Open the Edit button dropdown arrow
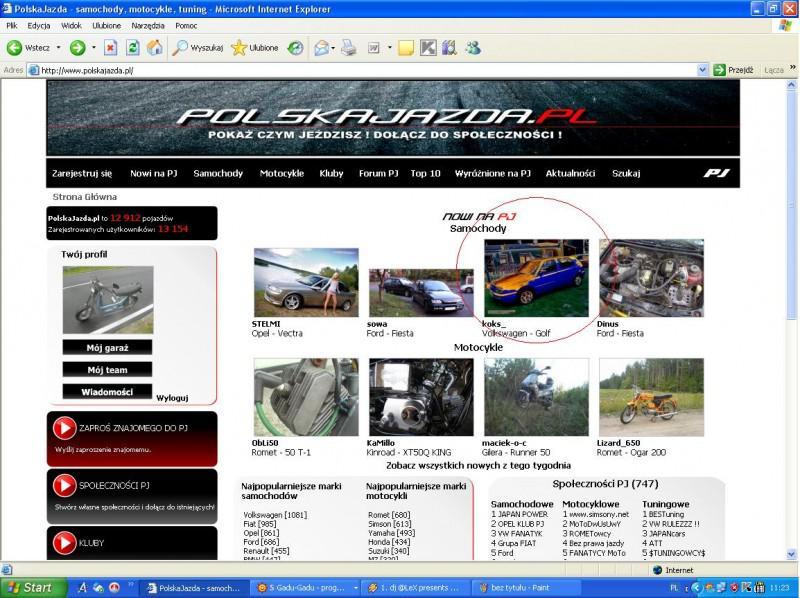The image size is (800, 598). 389,48
